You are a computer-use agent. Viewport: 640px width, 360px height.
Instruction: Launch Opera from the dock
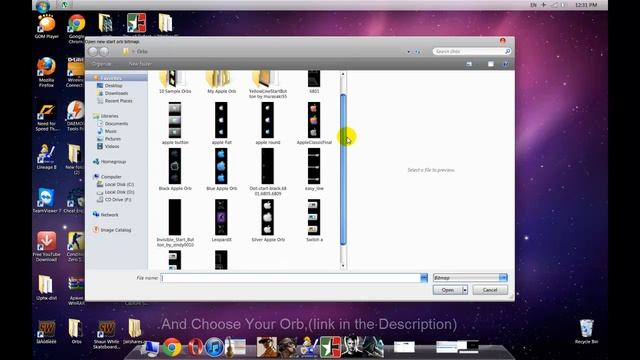[195, 347]
